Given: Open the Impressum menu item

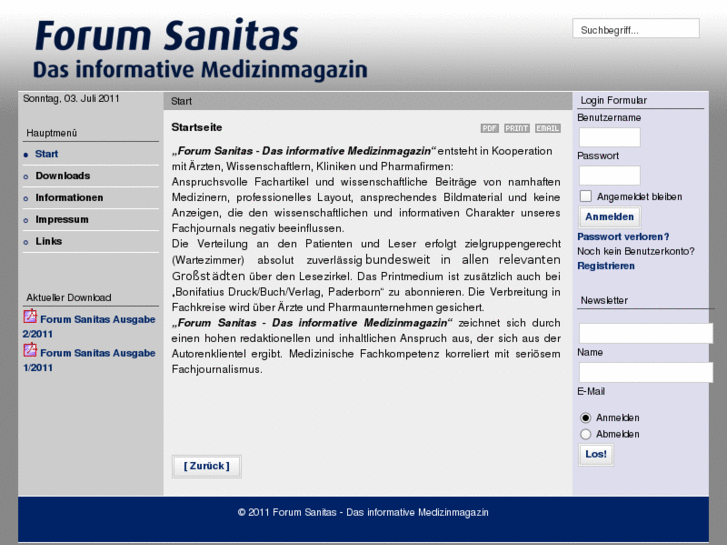Looking at the screenshot, I should click(x=62, y=219).
